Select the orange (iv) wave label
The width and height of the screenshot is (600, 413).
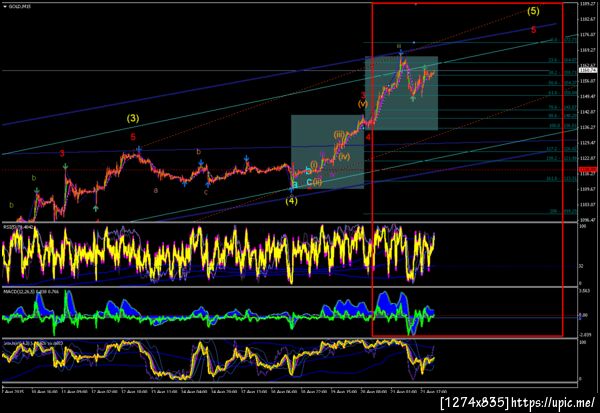pos(344,156)
